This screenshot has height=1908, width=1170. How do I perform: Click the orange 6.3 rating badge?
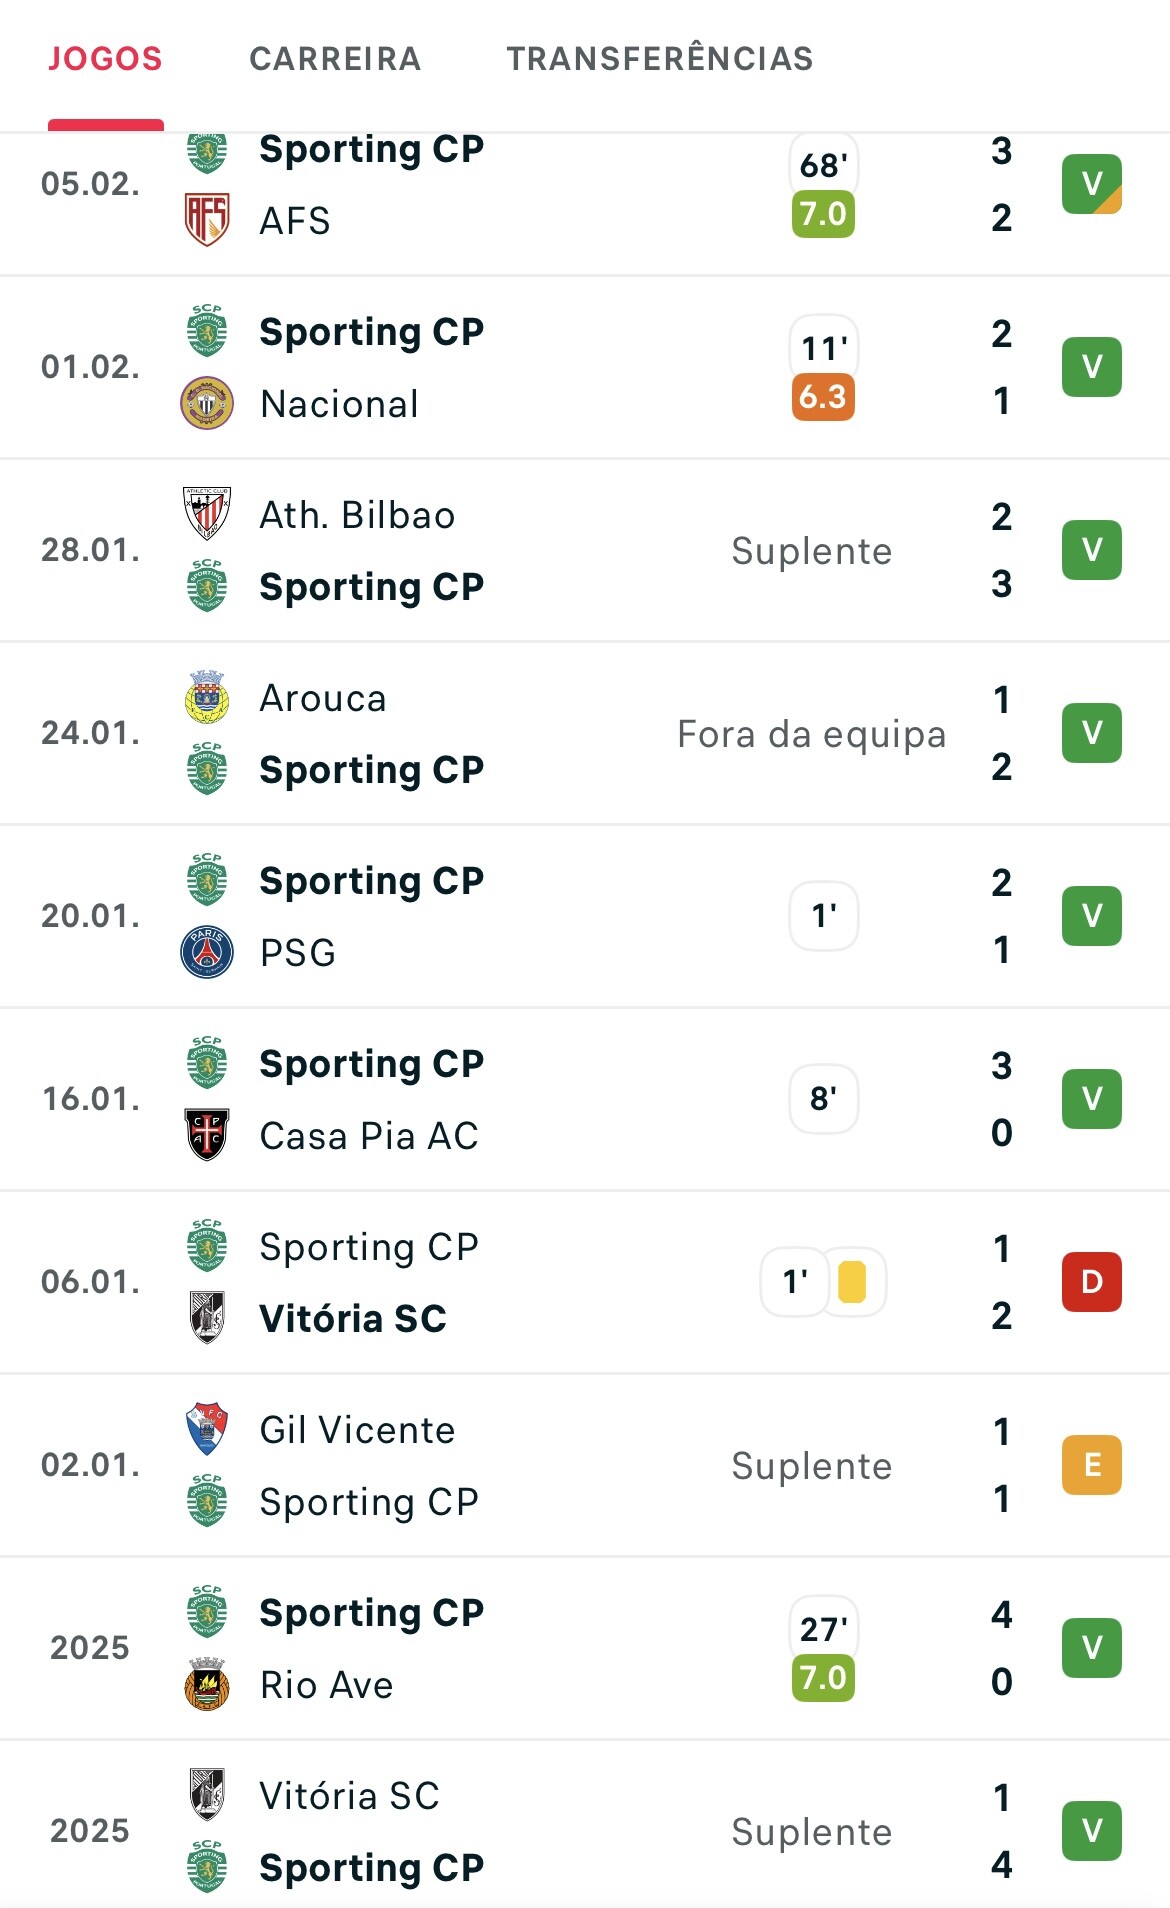coord(823,397)
